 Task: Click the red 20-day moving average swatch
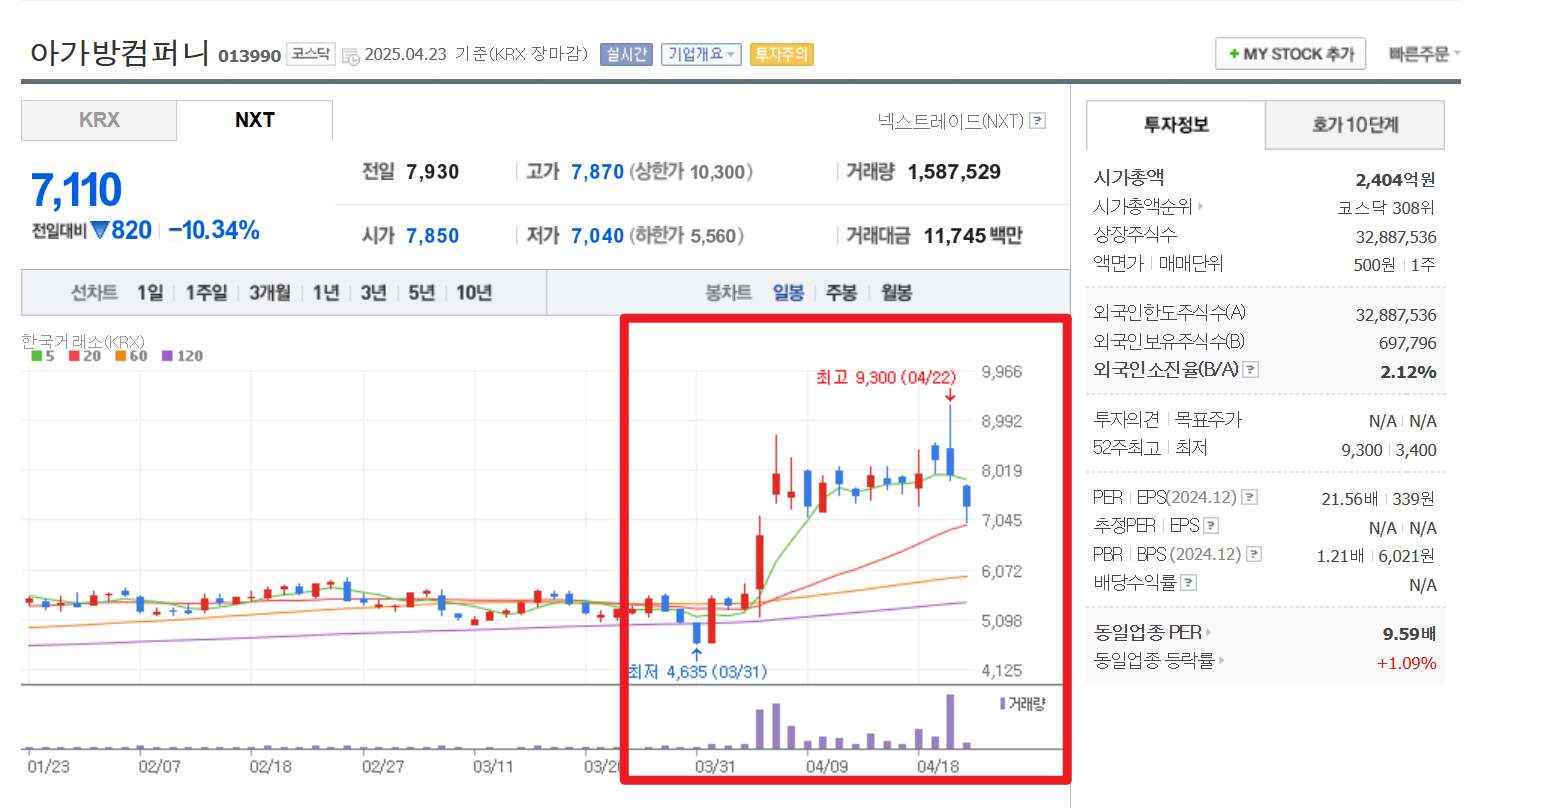[x=74, y=356]
